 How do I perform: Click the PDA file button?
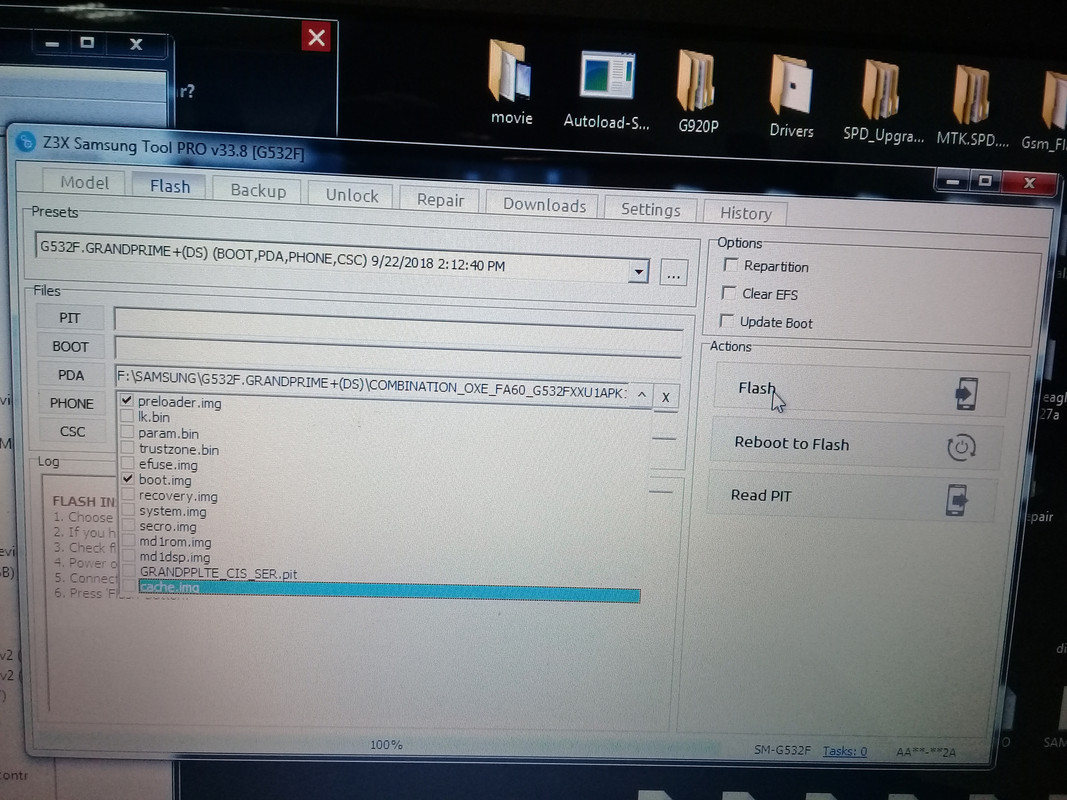click(71, 375)
